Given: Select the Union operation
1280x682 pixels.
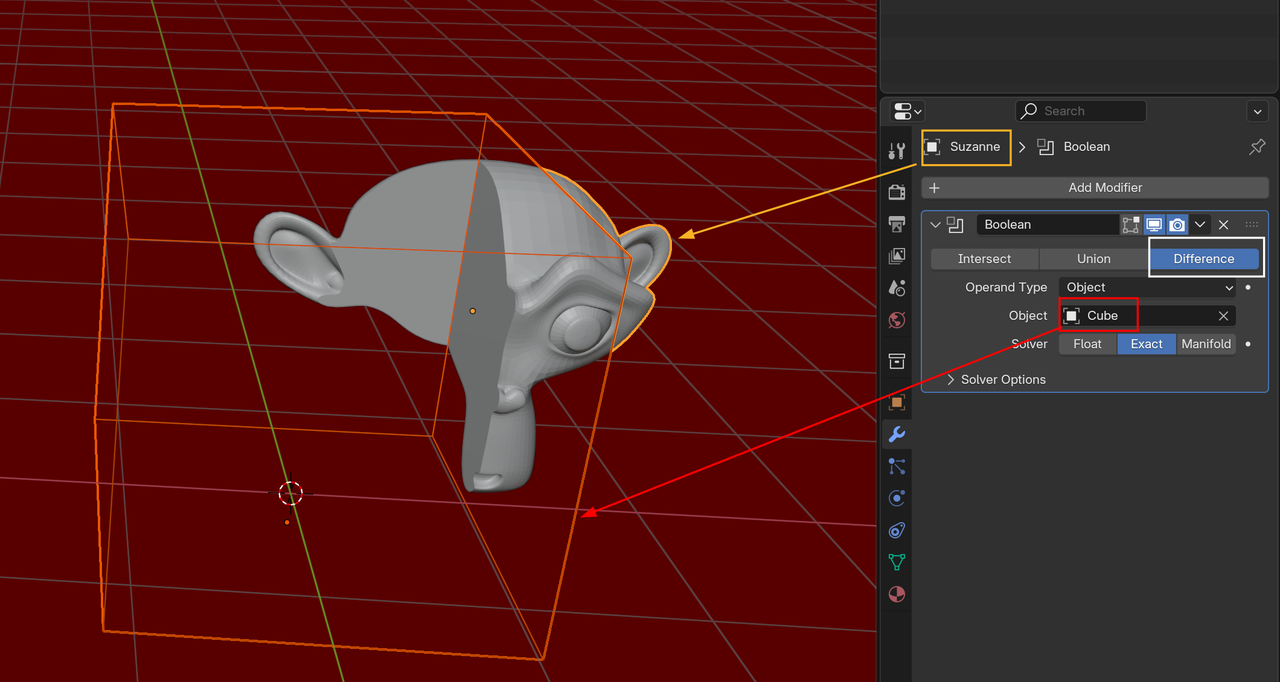Looking at the screenshot, I should [x=1093, y=259].
